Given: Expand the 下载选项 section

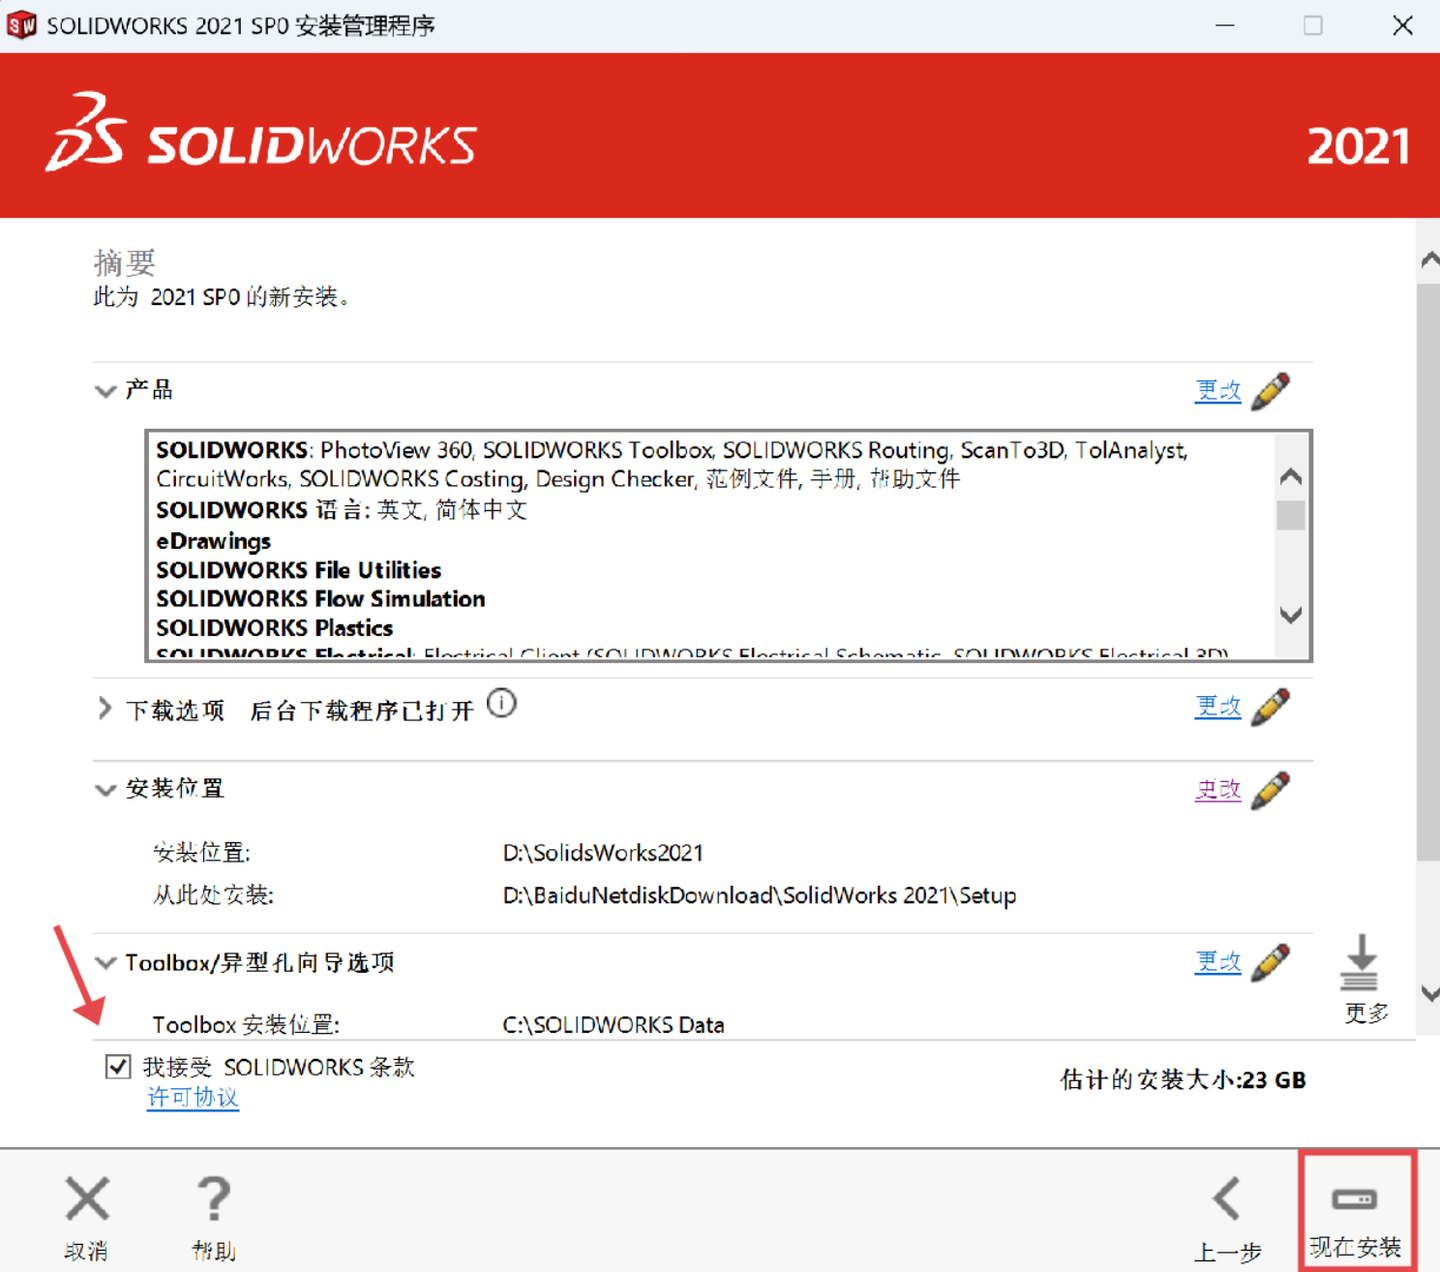Looking at the screenshot, I should 104,709.
